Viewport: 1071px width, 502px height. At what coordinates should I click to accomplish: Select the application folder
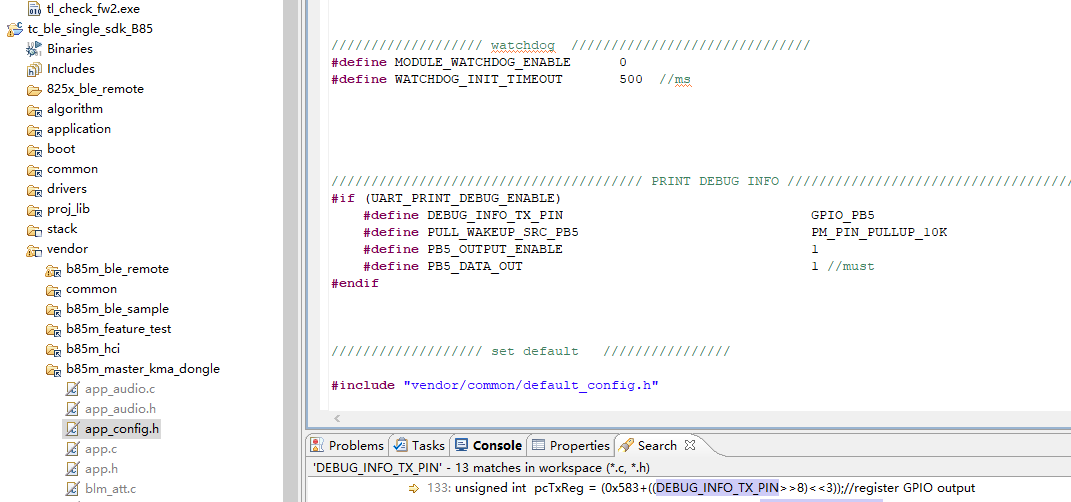(x=79, y=128)
